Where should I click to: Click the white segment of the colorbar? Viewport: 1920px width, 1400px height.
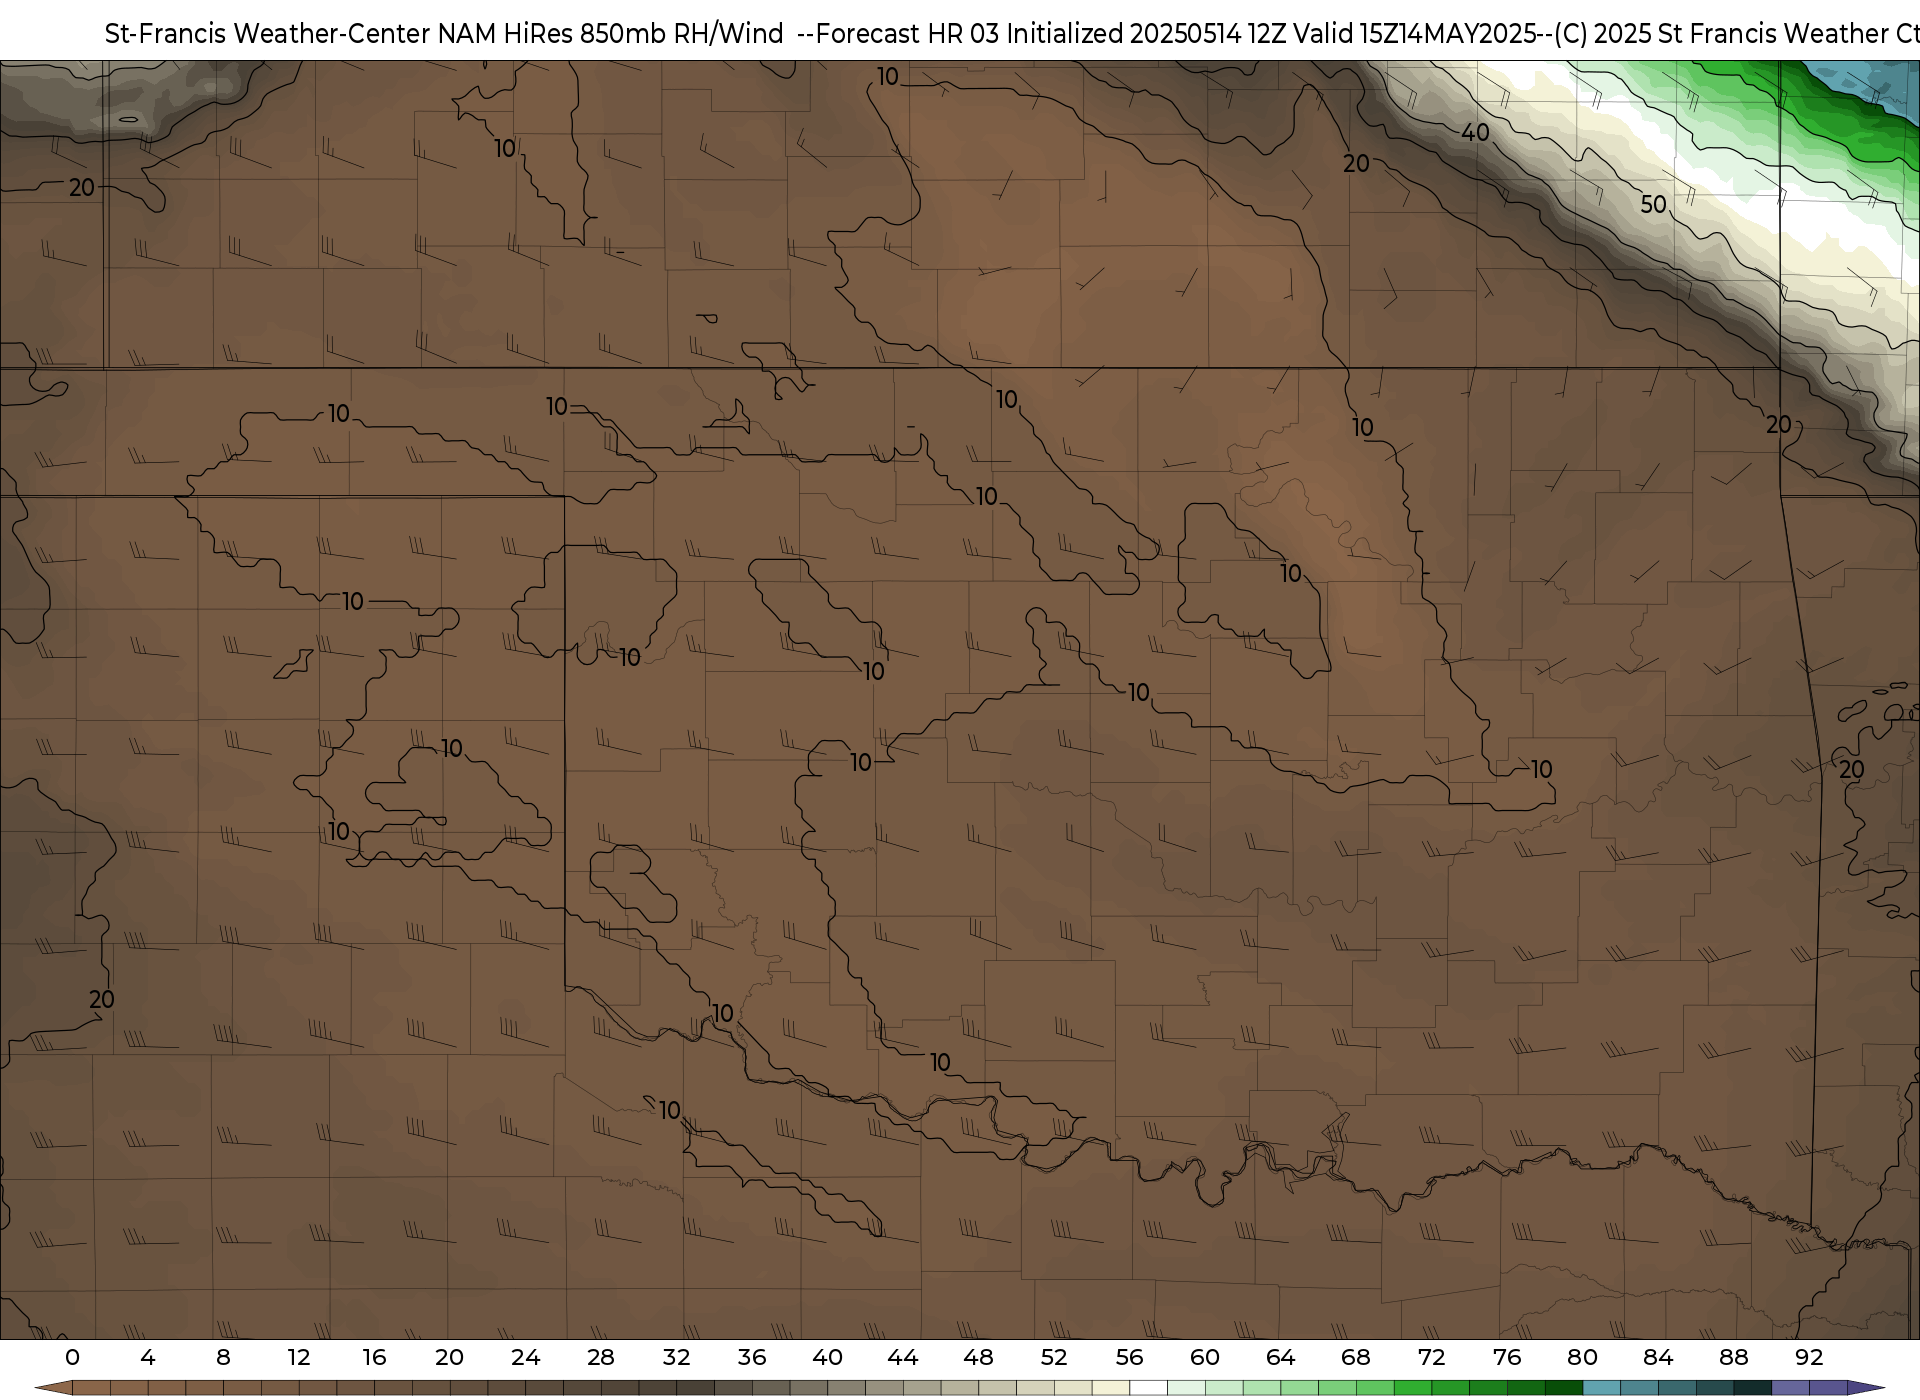pos(1148,1389)
